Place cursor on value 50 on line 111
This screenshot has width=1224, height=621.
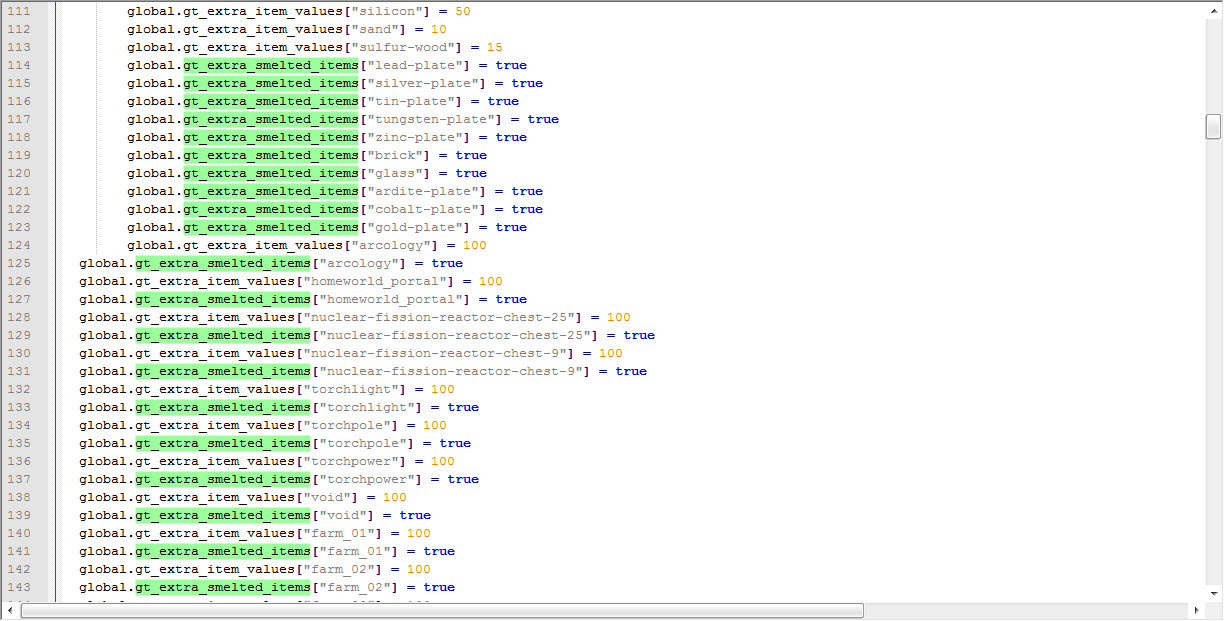click(462, 11)
